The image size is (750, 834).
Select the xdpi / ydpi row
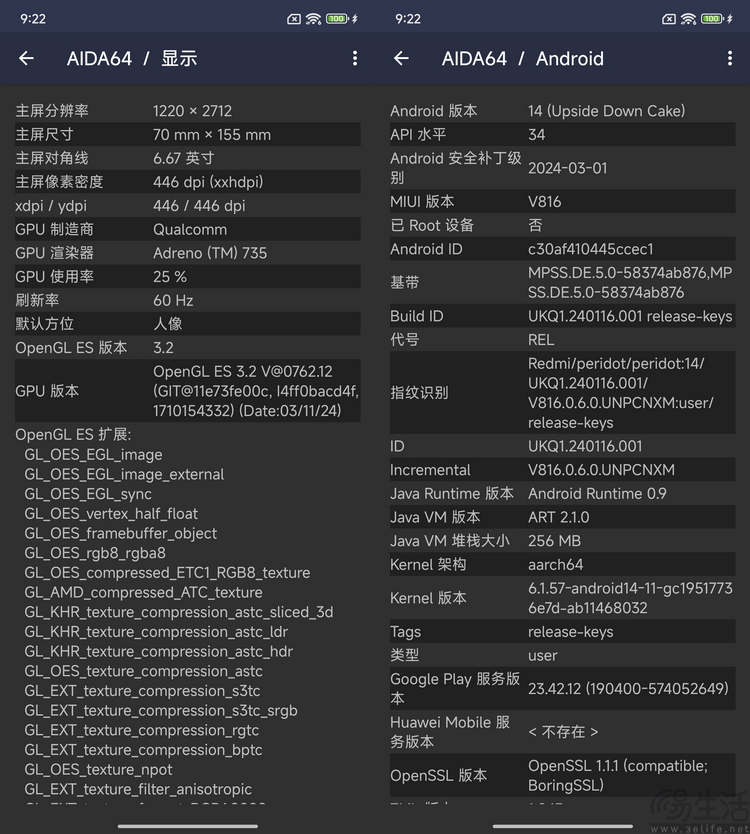188,205
